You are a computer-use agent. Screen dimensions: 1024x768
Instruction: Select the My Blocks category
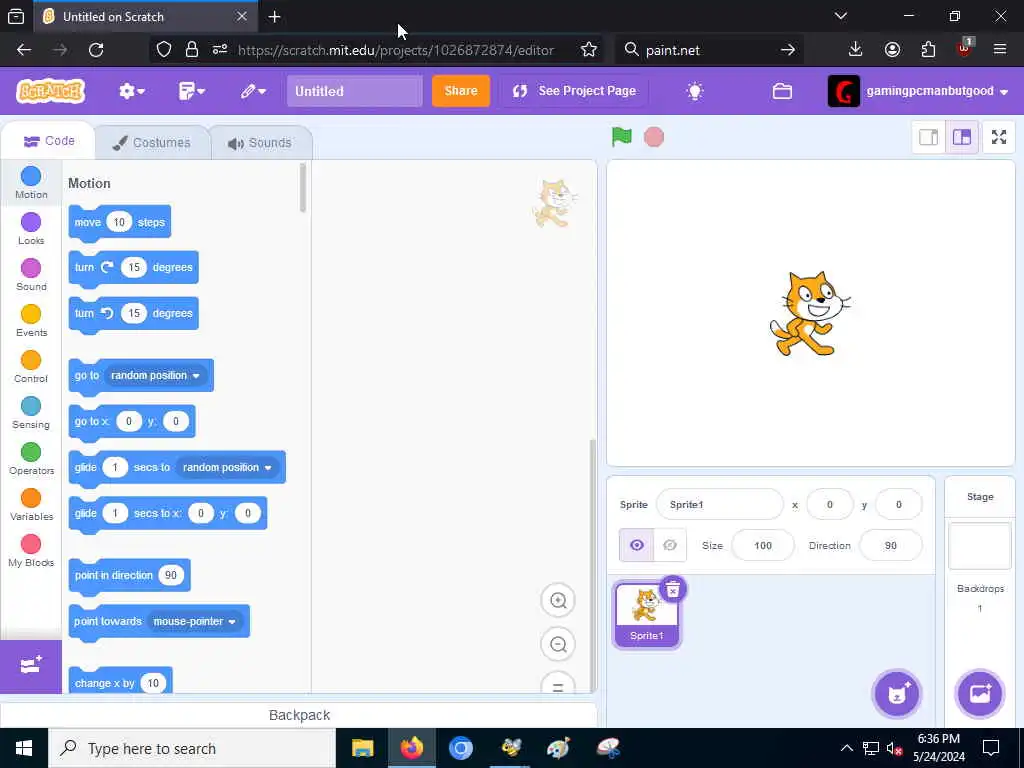tap(31, 551)
